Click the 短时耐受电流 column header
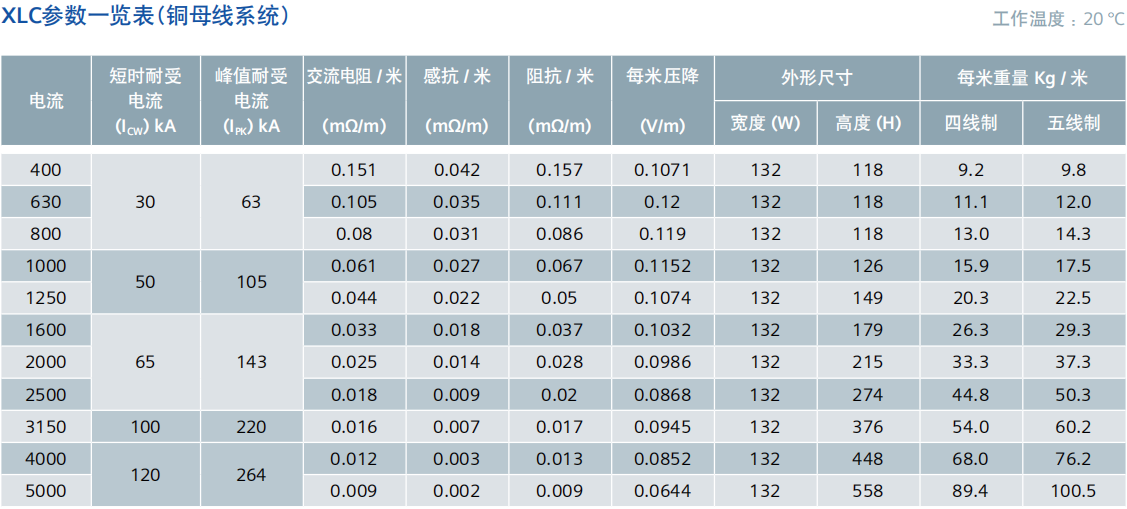The height and width of the screenshot is (509, 1127). pos(146,101)
